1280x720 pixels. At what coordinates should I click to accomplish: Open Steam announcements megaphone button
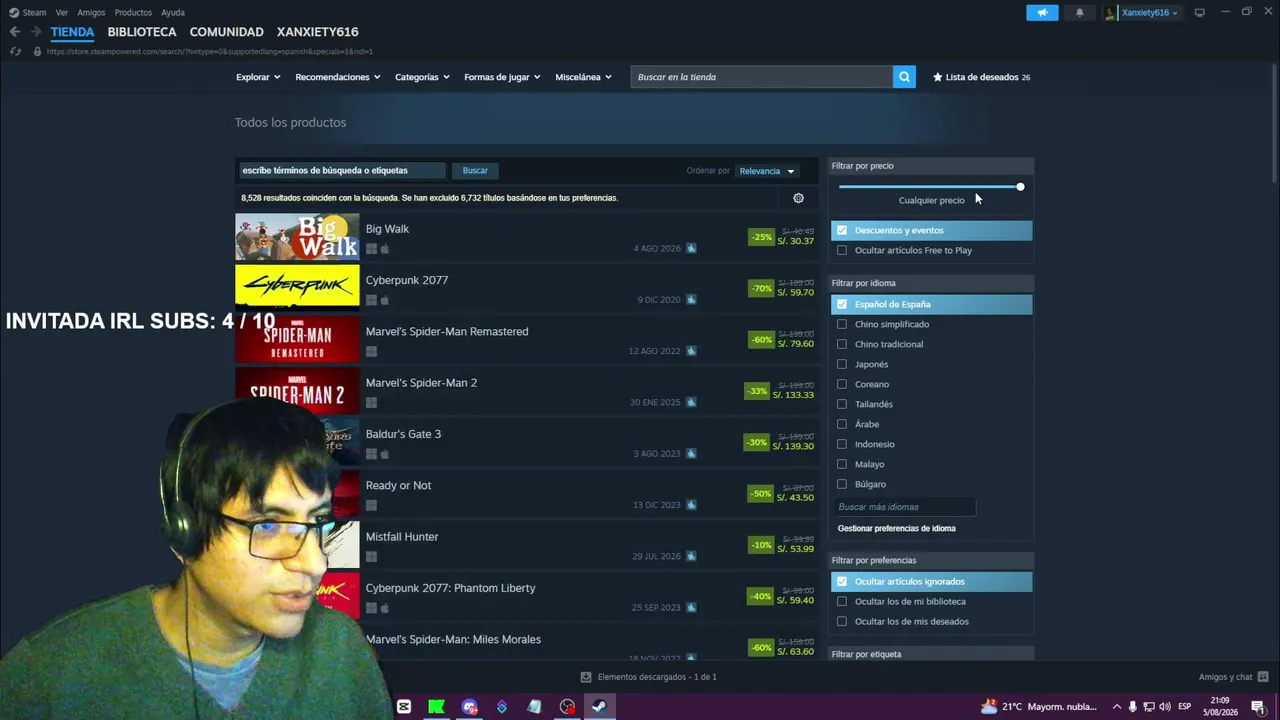(1042, 12)
